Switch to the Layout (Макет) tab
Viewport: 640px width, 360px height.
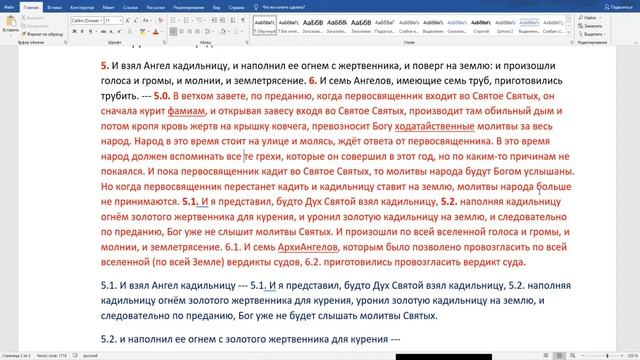(x=108, y=7)
